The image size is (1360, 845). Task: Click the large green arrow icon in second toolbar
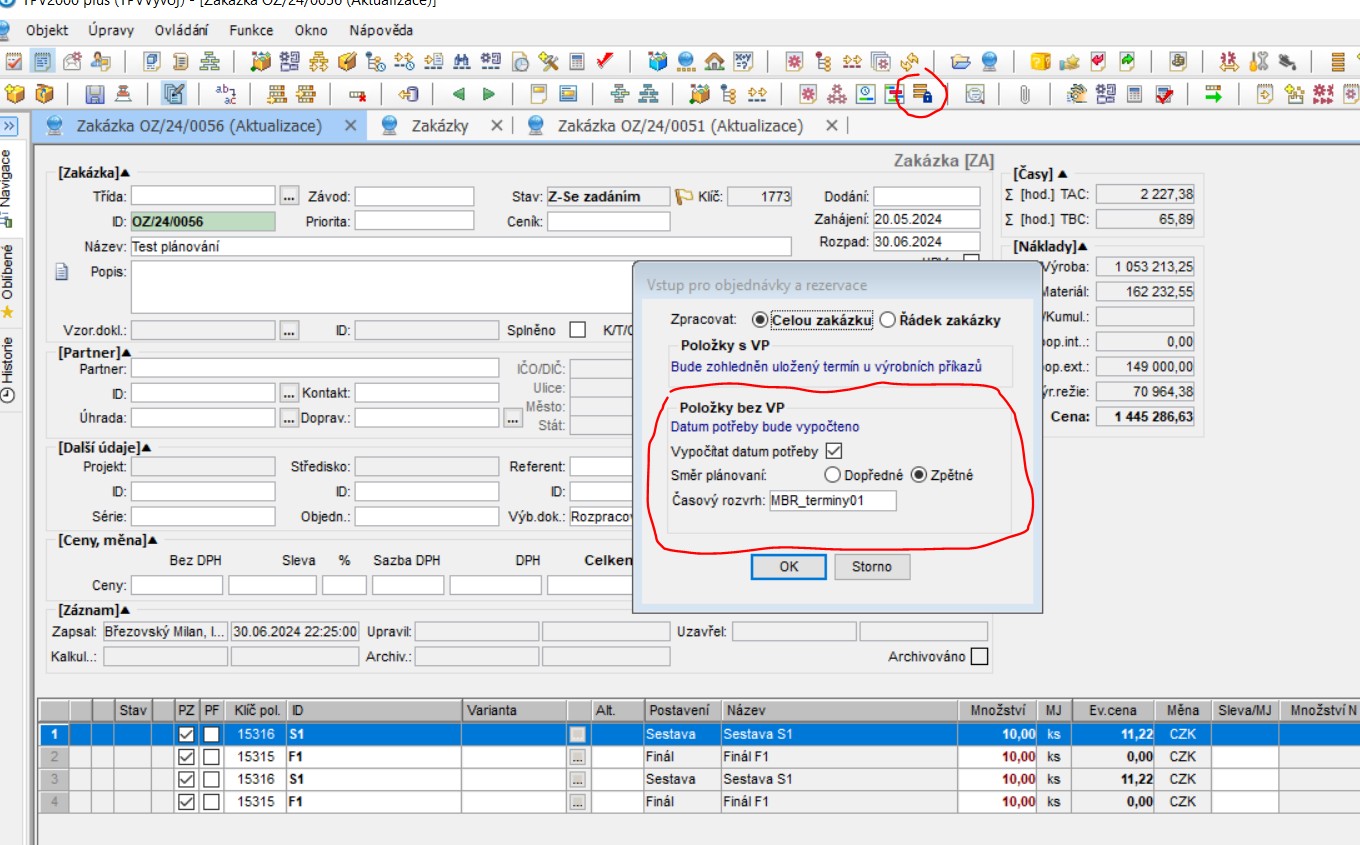pos(1213,94)
